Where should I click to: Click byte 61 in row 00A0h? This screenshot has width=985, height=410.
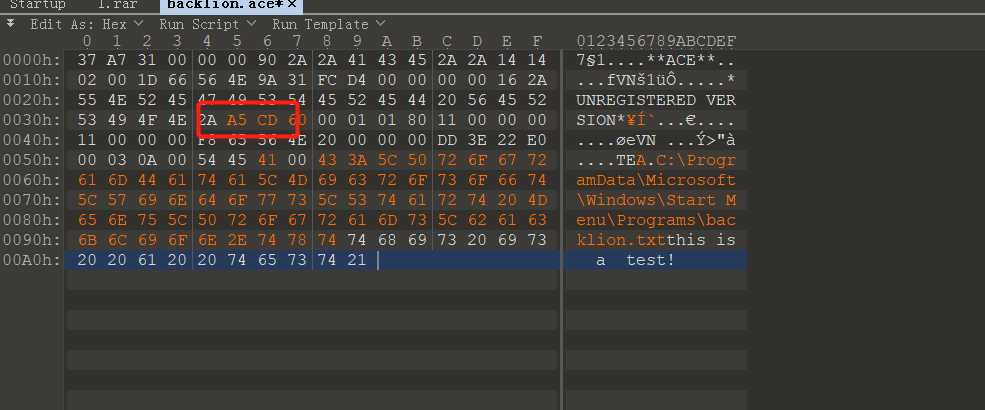pyautogui.click(x=147, y=260)
